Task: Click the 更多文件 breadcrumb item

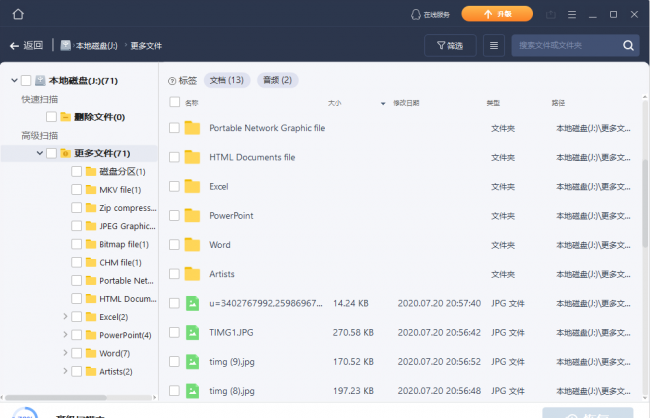Action: [x=146, y=46]
